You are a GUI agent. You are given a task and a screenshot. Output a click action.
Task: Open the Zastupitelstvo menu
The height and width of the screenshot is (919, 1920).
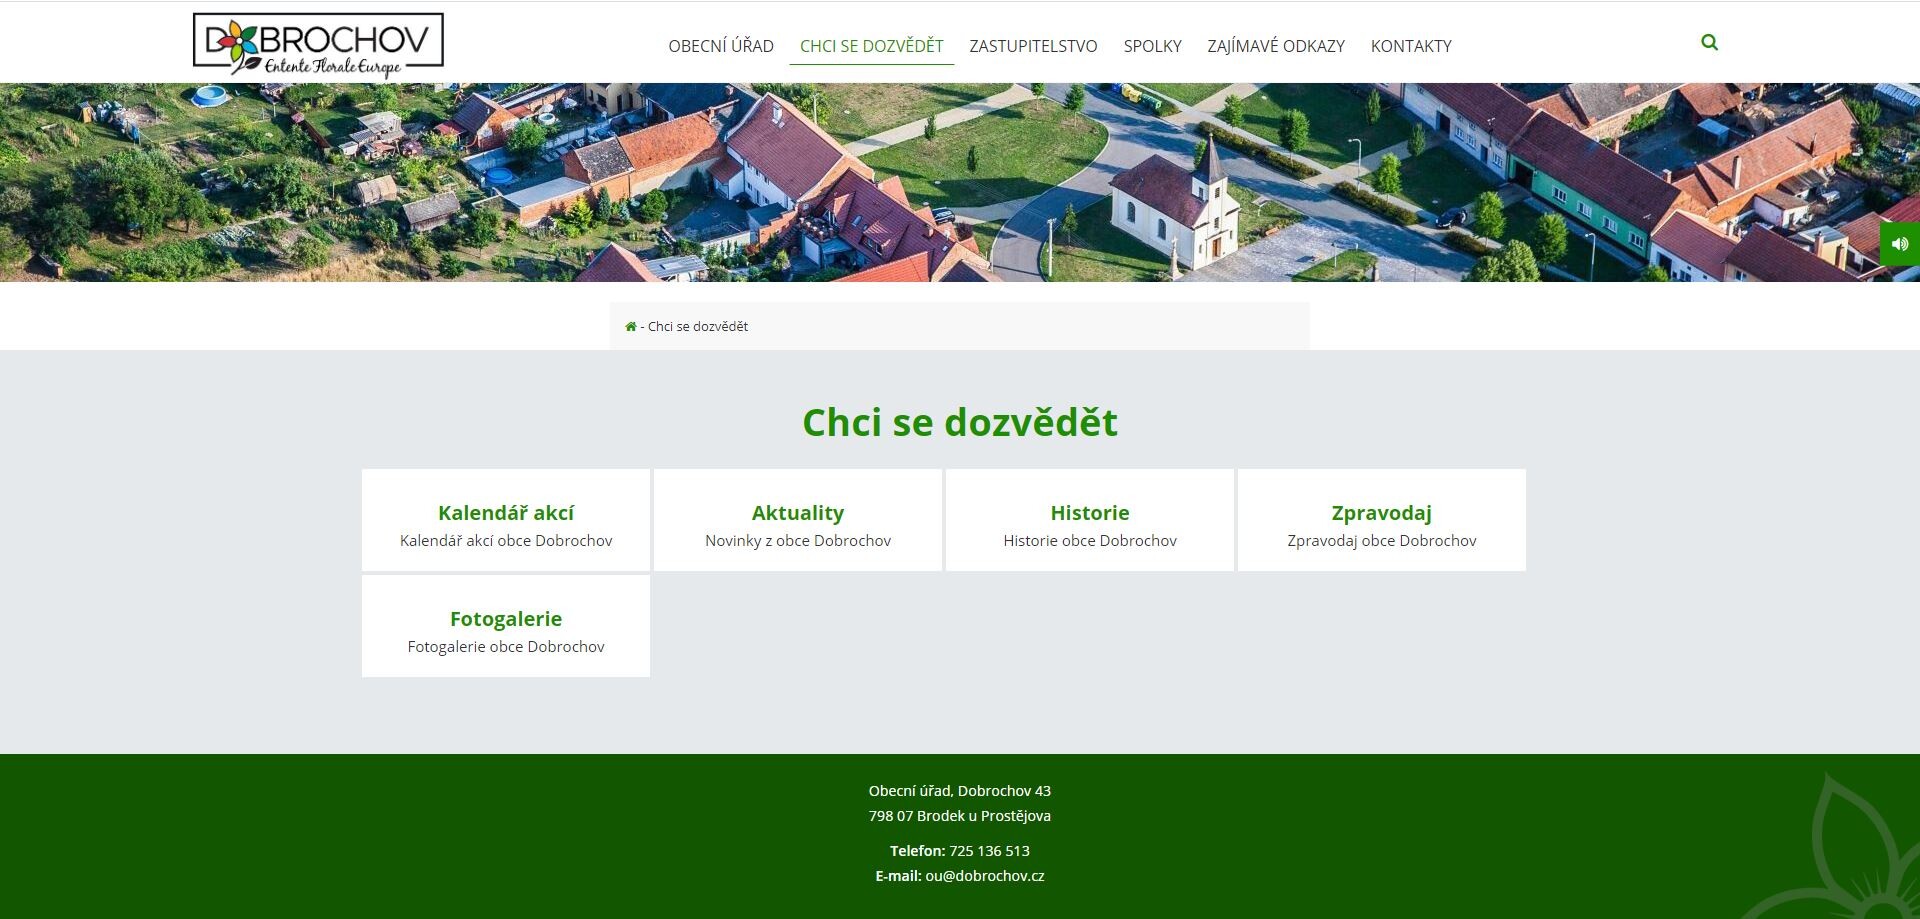coord(1033,46)
